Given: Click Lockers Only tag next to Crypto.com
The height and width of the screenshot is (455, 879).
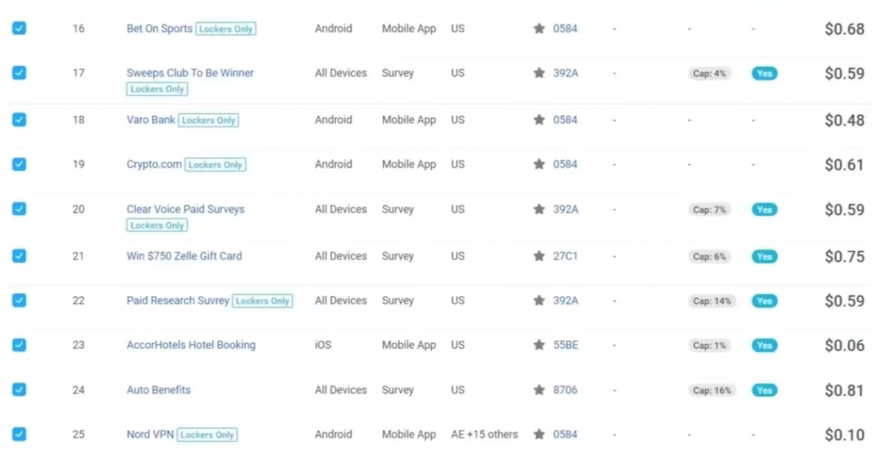Looking at the screenshot, I should [215, 165].
